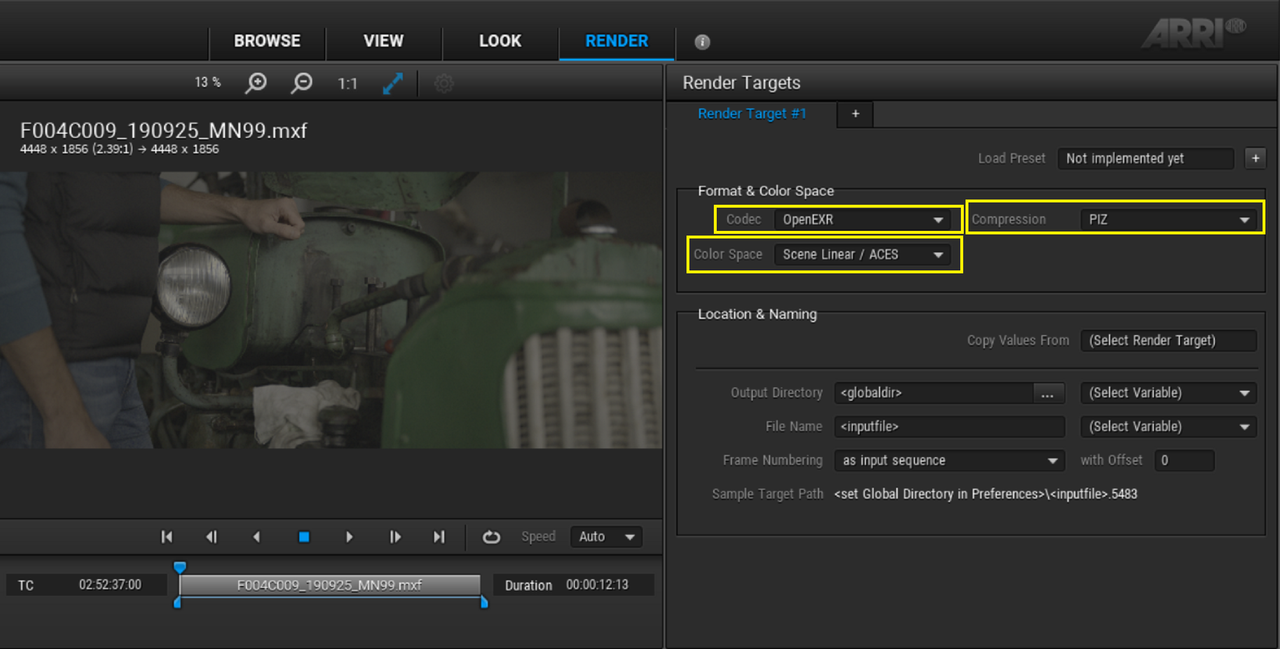Toggle loop playback
Screen dimensions: 1280x649
[x=491, y=537]
